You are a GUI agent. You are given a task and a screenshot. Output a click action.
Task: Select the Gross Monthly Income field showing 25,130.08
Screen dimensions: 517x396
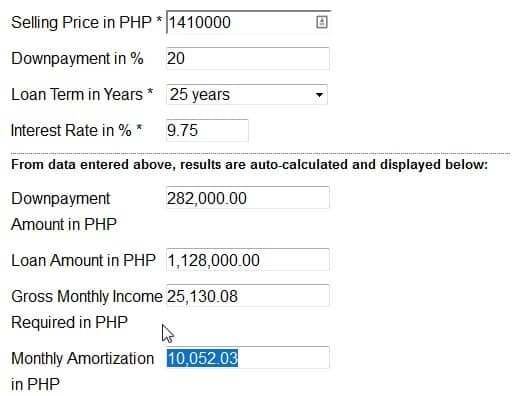click(x=248, y=296)
